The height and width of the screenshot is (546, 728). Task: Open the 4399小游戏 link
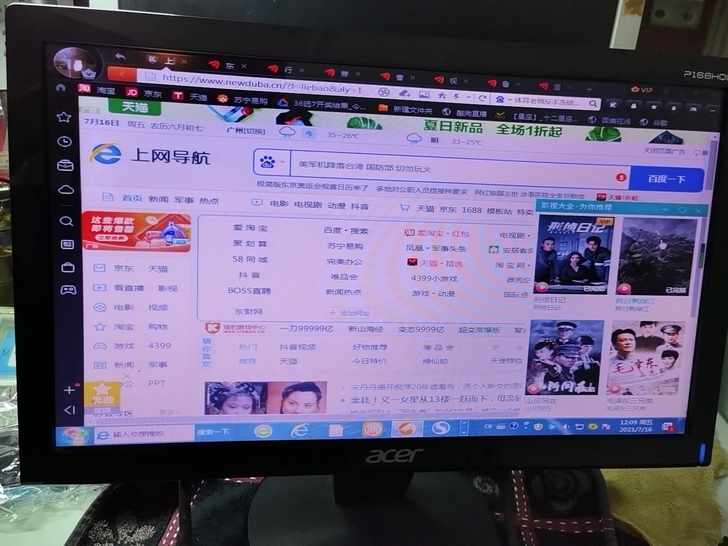pyautogui.click(x=434, y=278)
